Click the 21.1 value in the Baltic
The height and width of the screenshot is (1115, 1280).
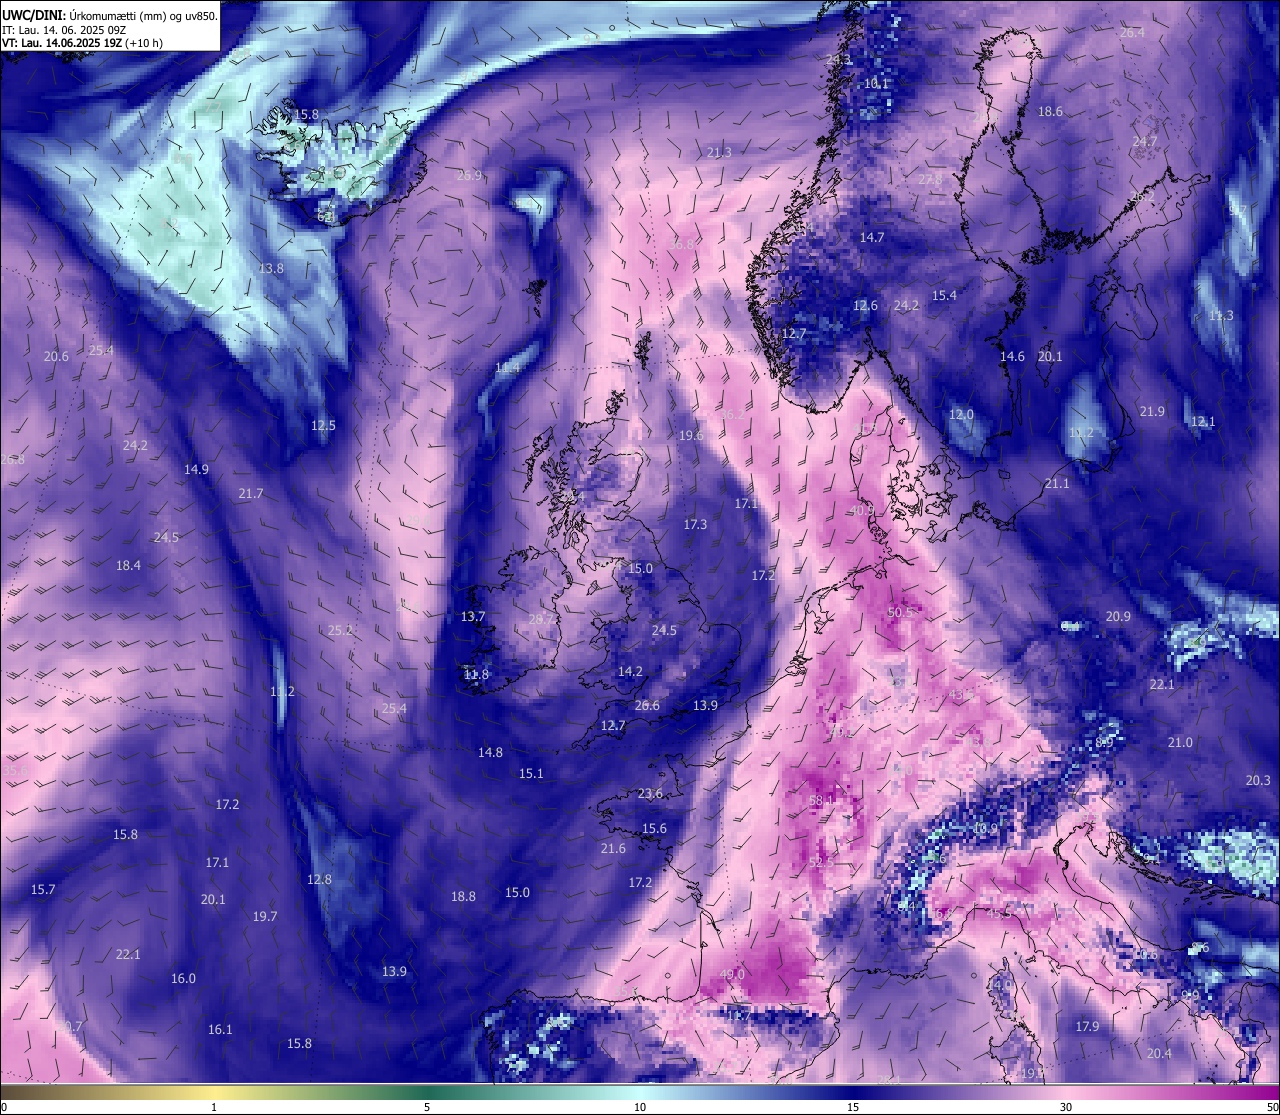click(1057, 483)
